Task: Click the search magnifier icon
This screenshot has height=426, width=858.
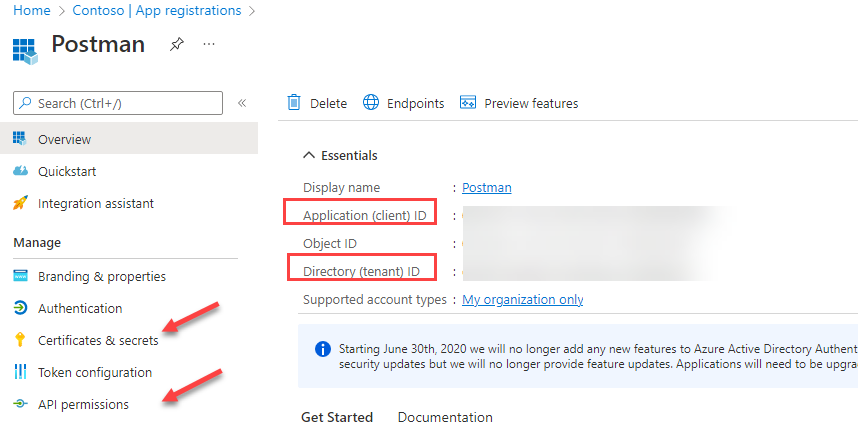Action: (25, 103)
